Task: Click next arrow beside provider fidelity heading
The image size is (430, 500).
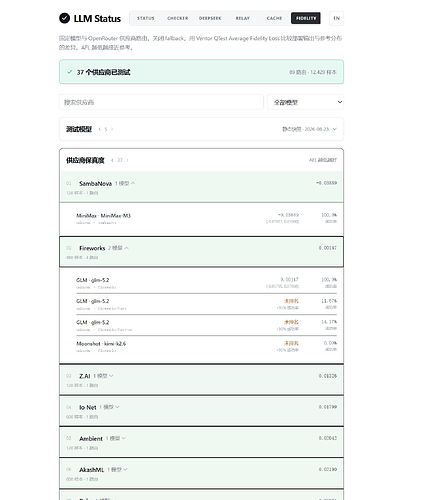Action: tap(127, 160)
